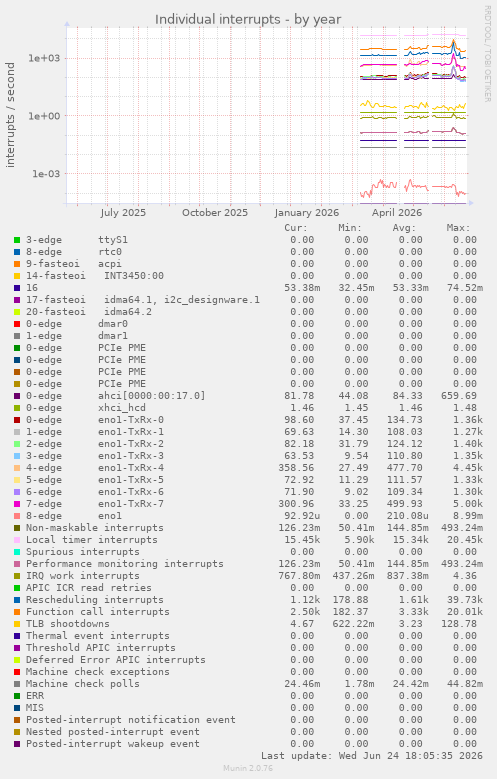Click the Rescheduling interrupts blue swatch
Image resolution: width=497 pixels, height=779 pixels.
[x=17, y=600]
